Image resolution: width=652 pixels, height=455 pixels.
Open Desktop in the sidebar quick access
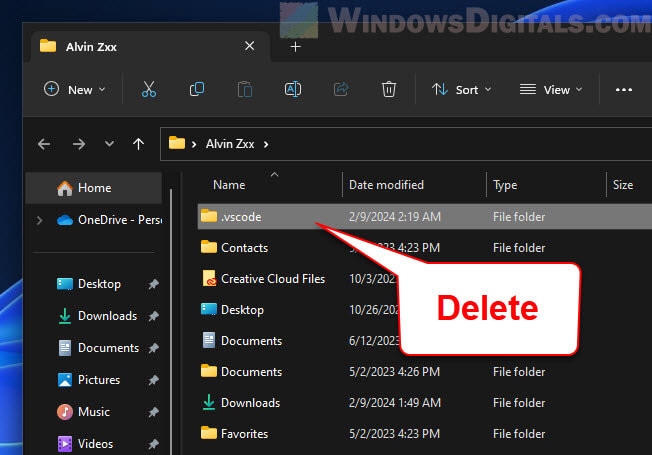(99, 284)
